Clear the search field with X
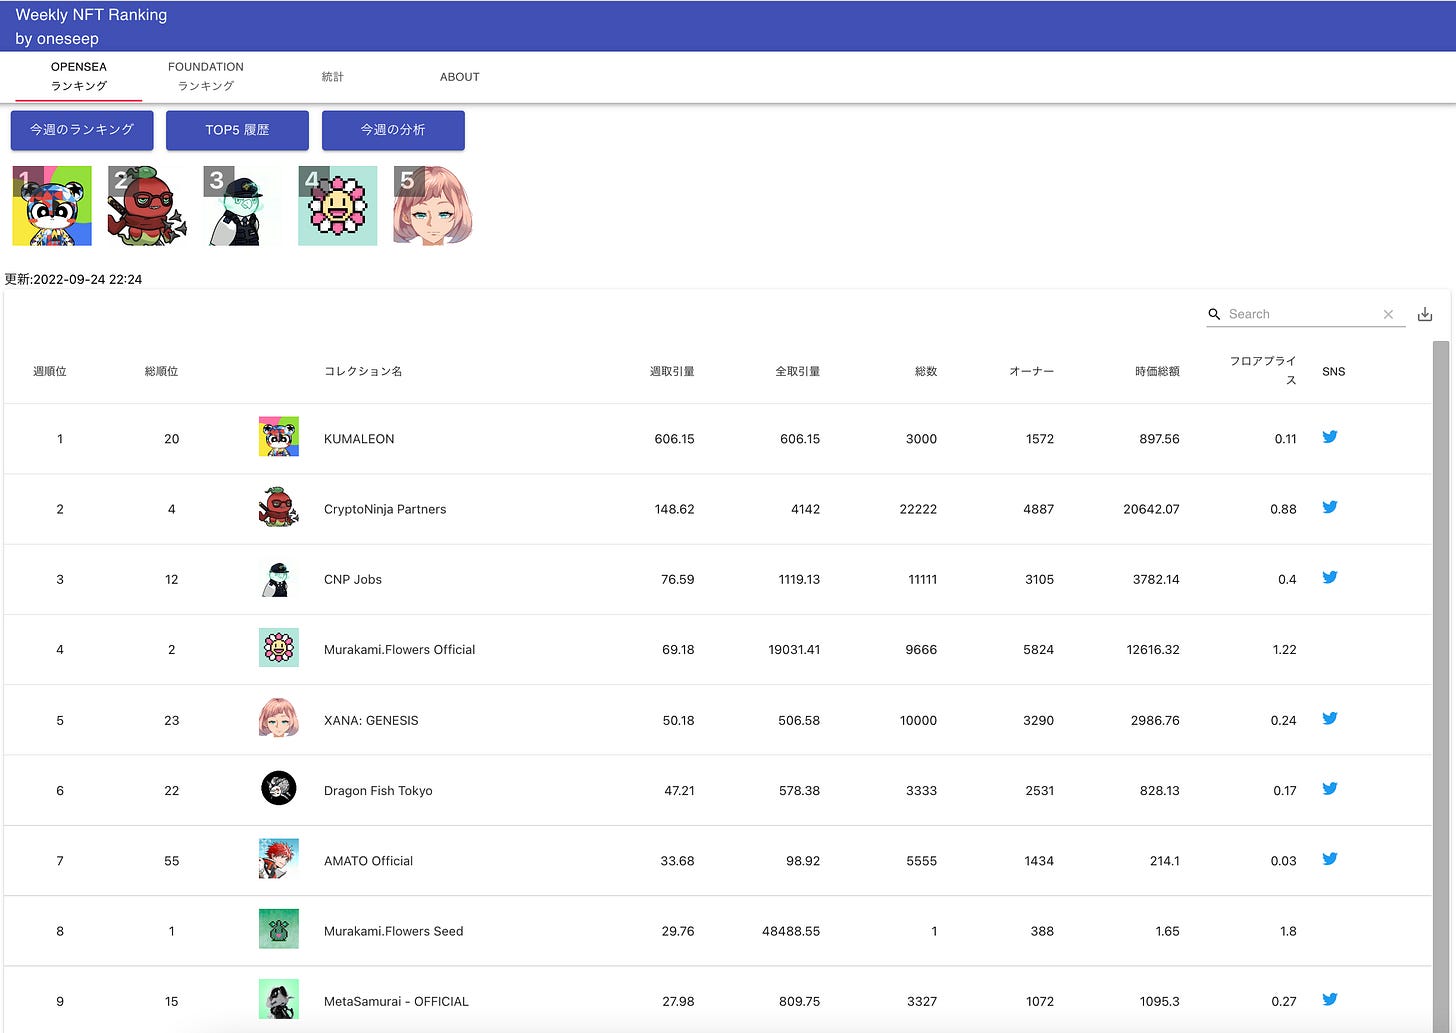The image size is (1456, 1033). click(x=1388, y=314)
